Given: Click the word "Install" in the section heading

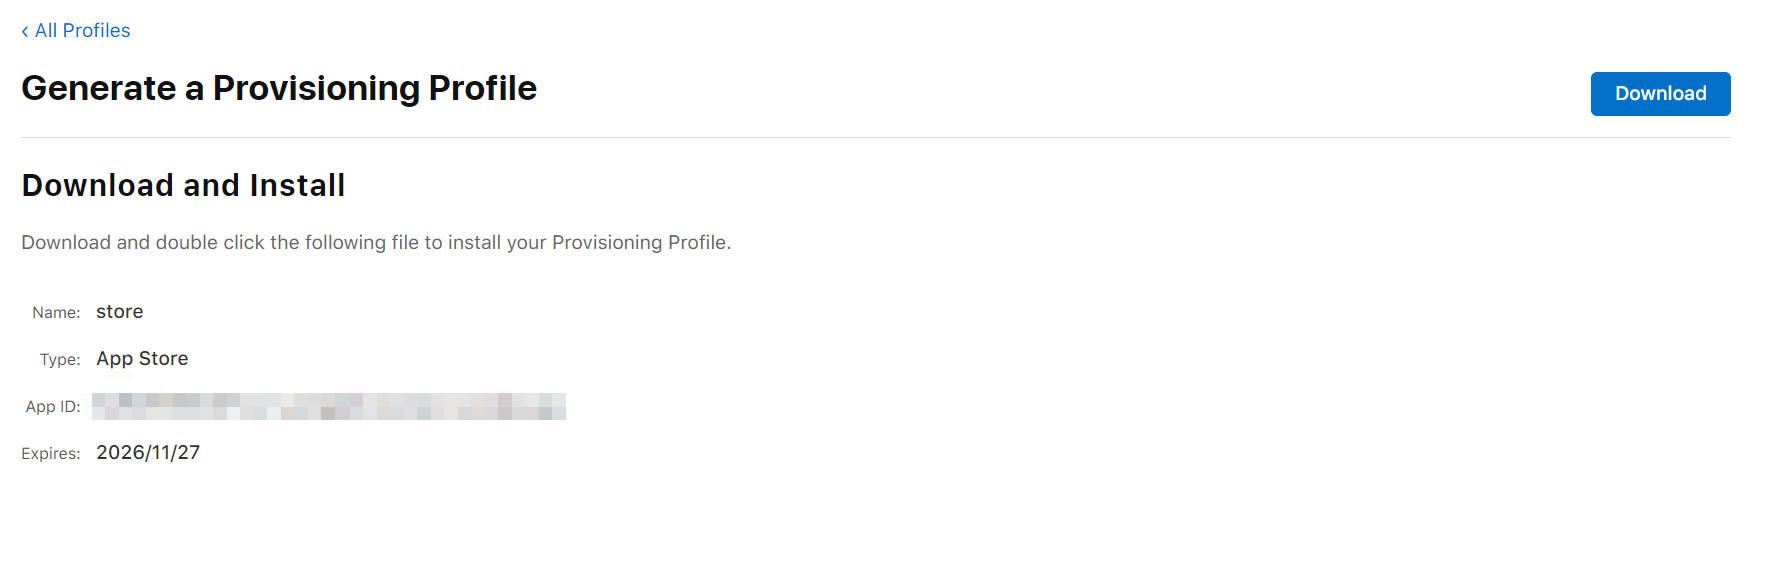Looking at the screenshot, I should [297, 185].
